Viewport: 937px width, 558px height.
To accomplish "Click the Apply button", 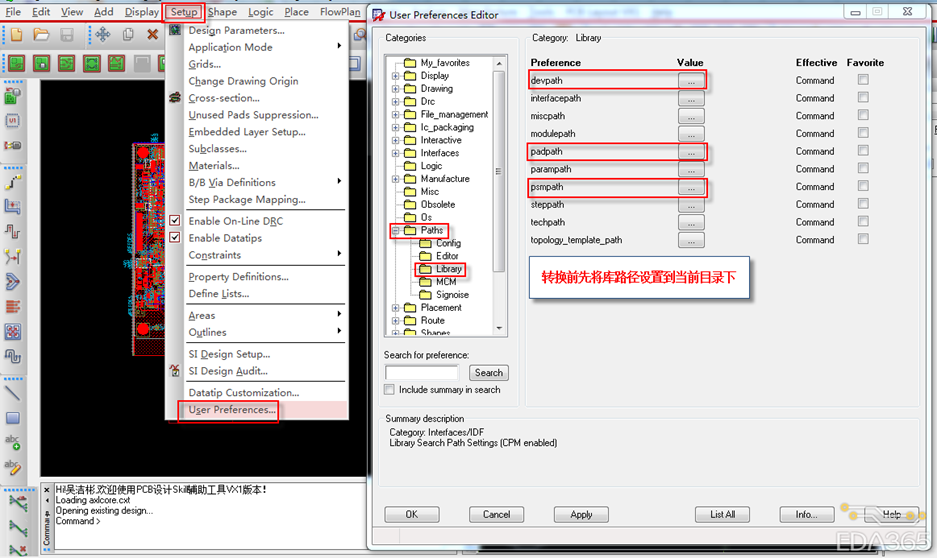I will click(x=581, y=514).
